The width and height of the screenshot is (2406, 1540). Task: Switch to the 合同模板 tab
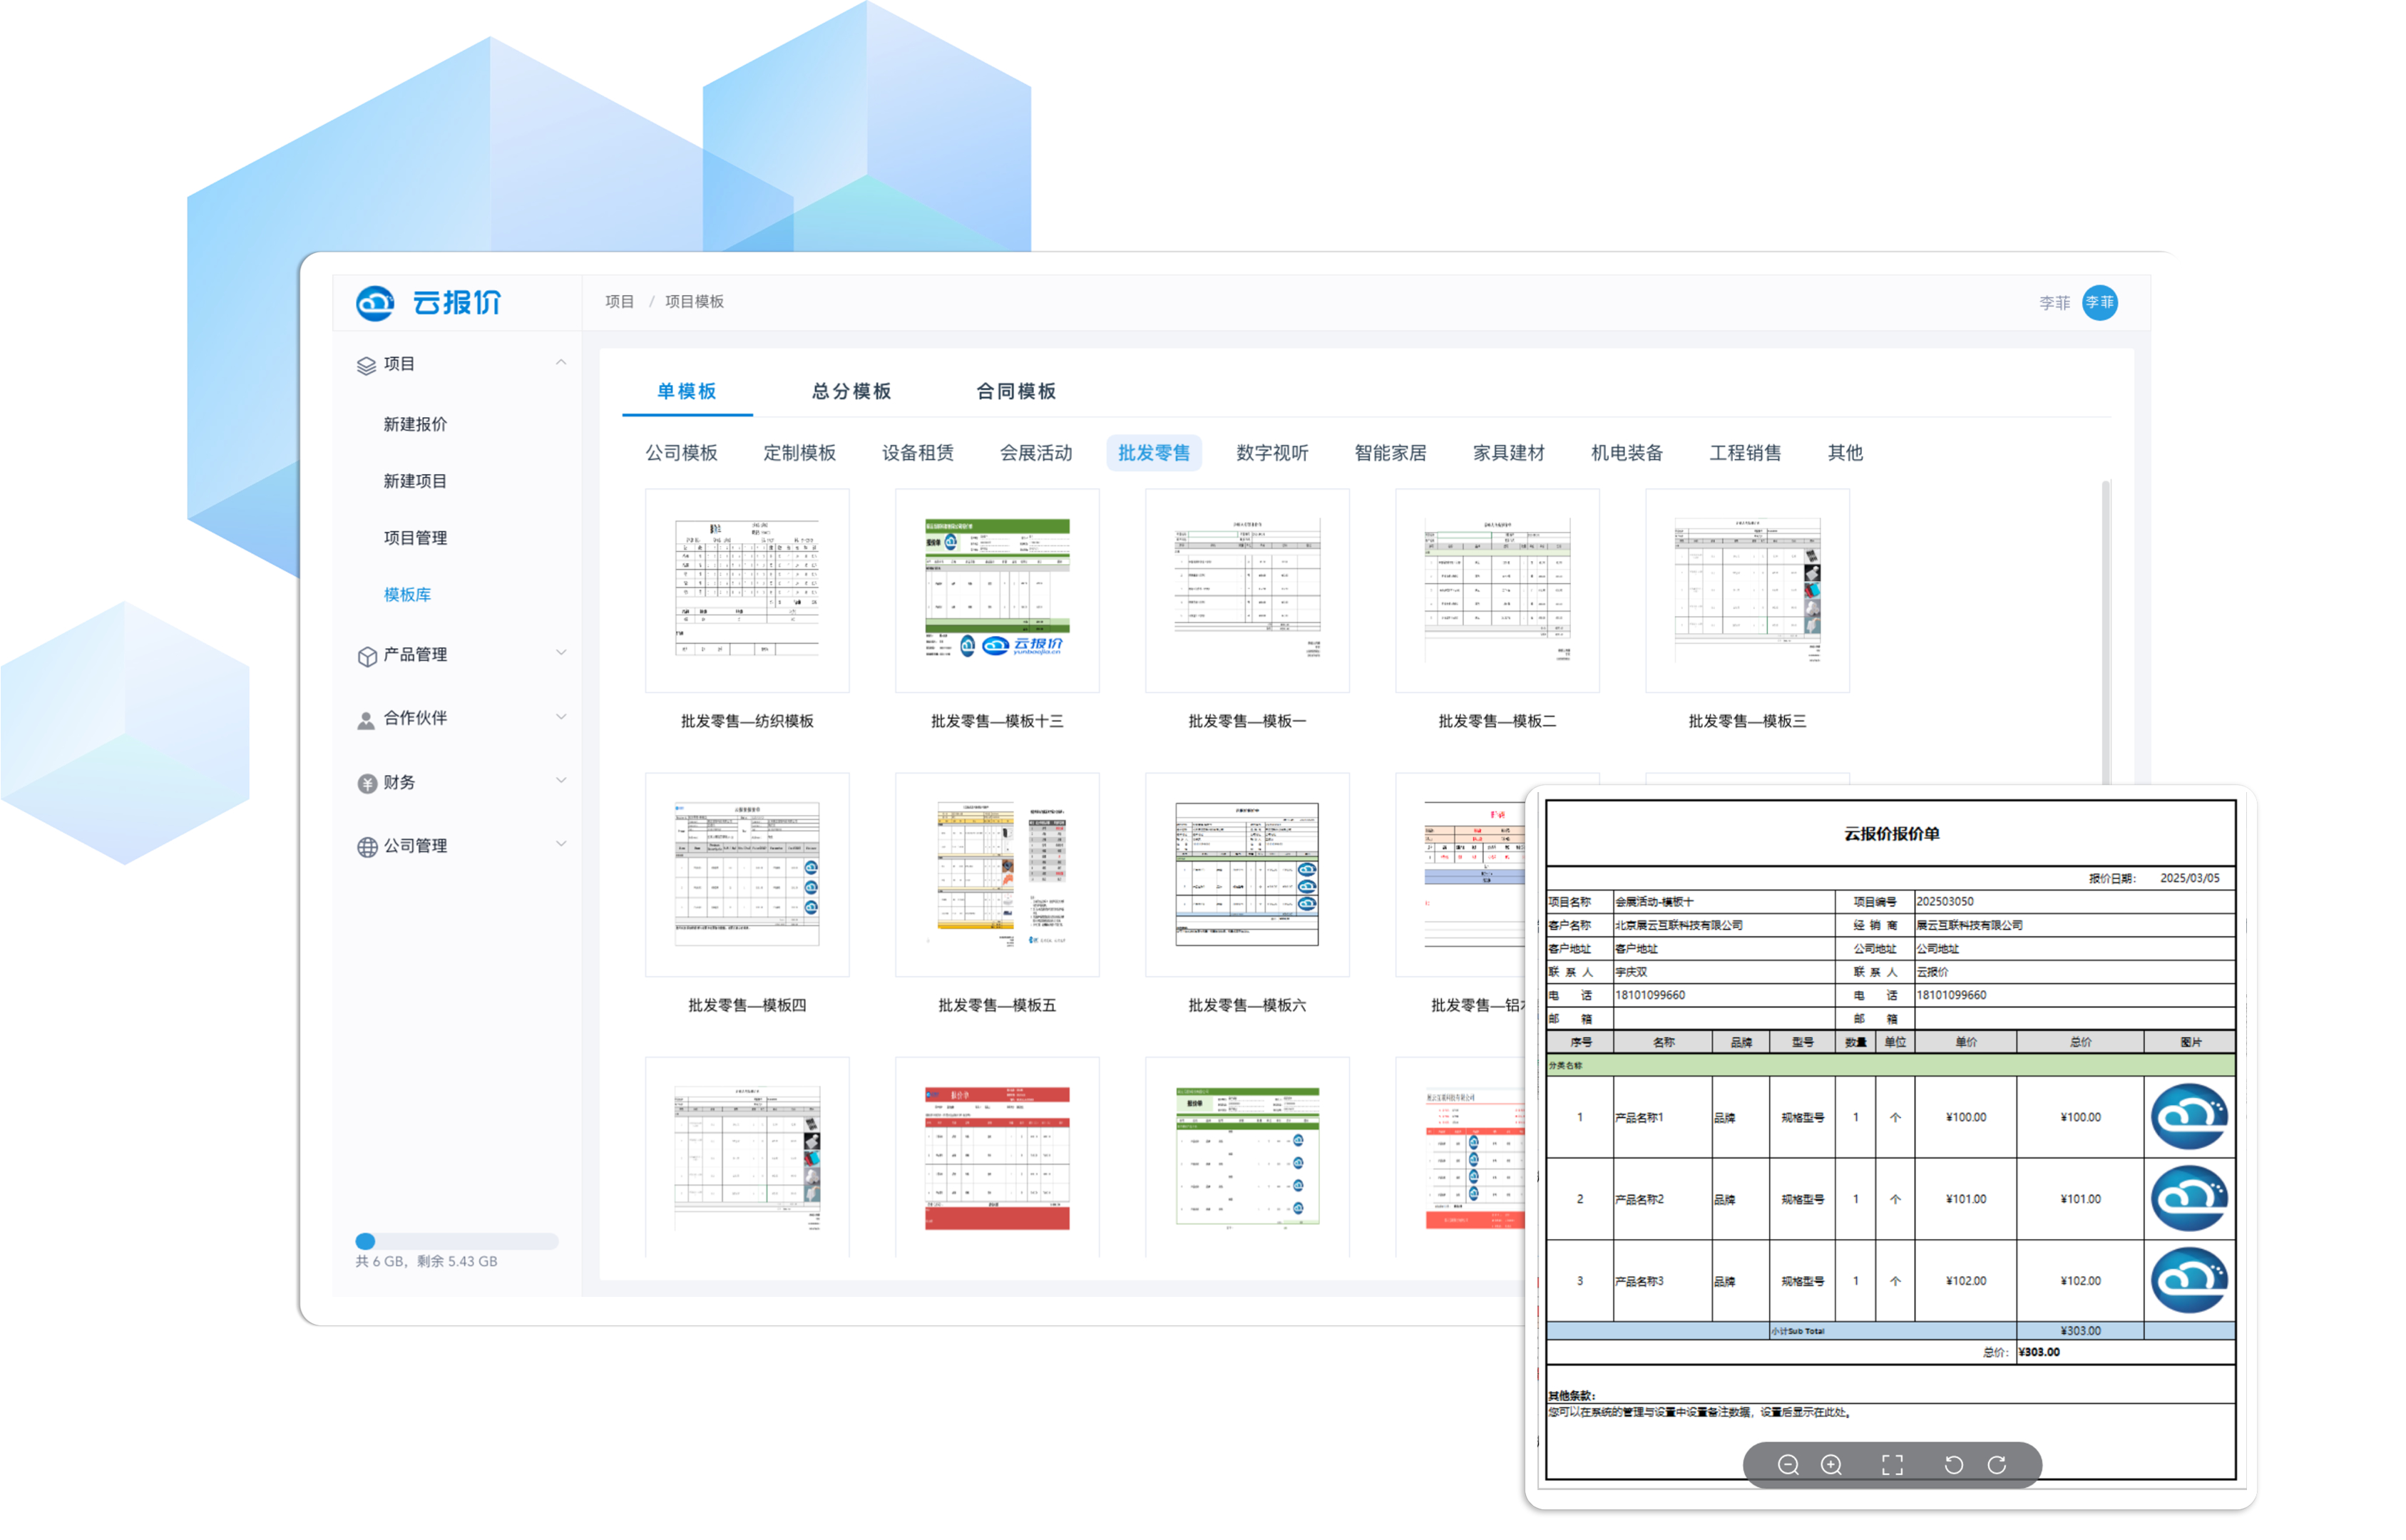[x=1015, y=391]
